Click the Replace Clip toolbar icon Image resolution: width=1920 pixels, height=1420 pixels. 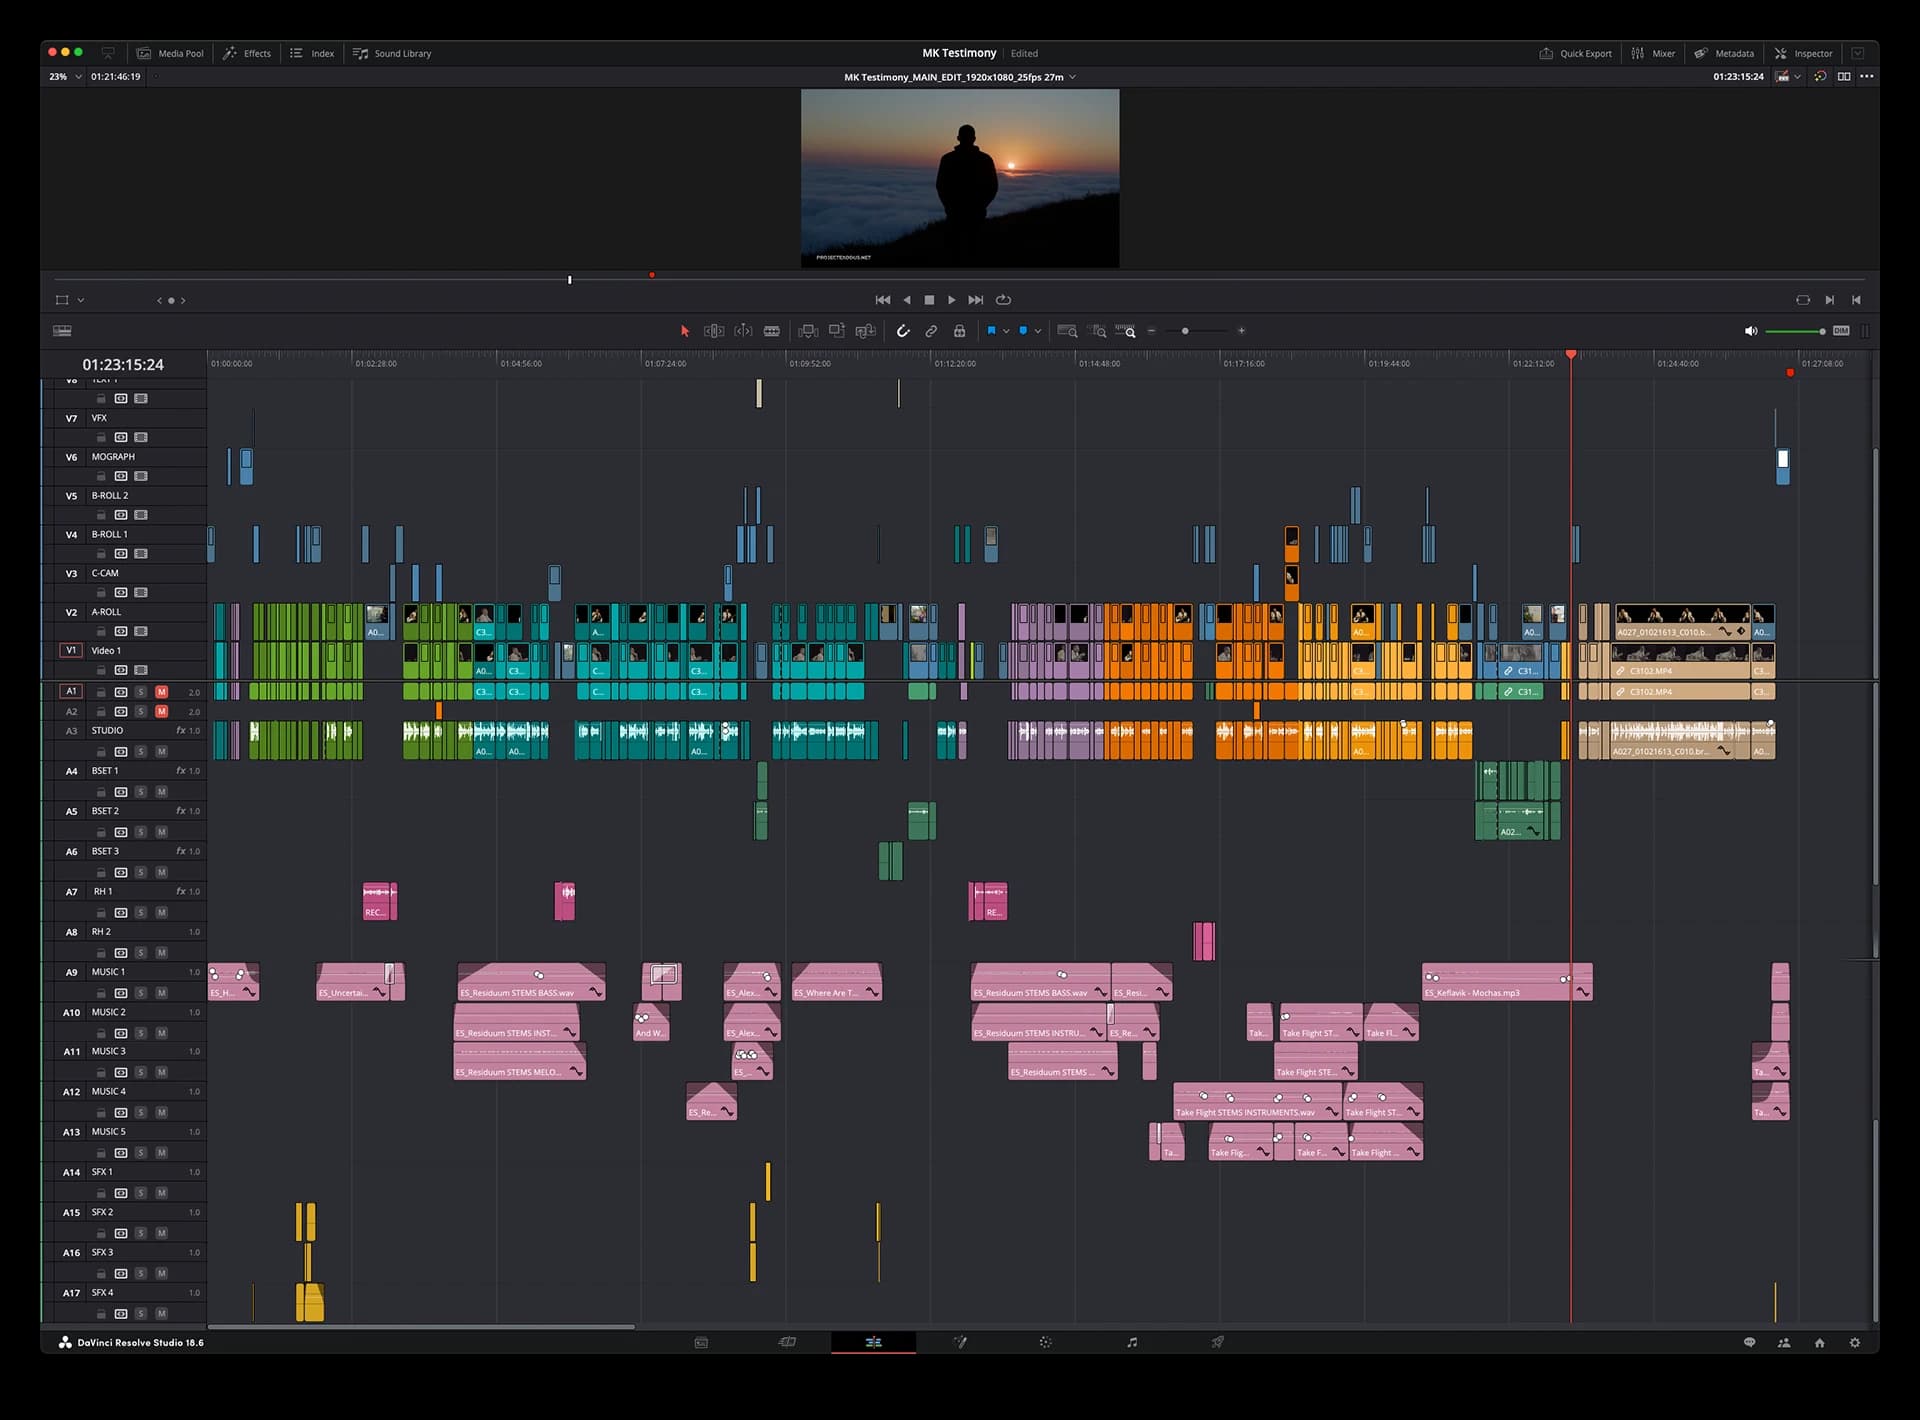866,331
